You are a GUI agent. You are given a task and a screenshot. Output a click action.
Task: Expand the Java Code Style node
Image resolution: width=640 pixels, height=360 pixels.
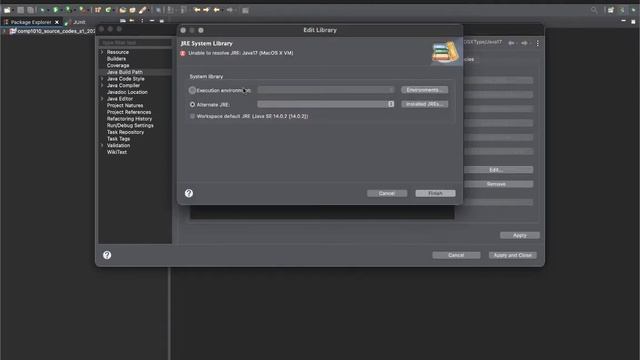click(102, 79)
